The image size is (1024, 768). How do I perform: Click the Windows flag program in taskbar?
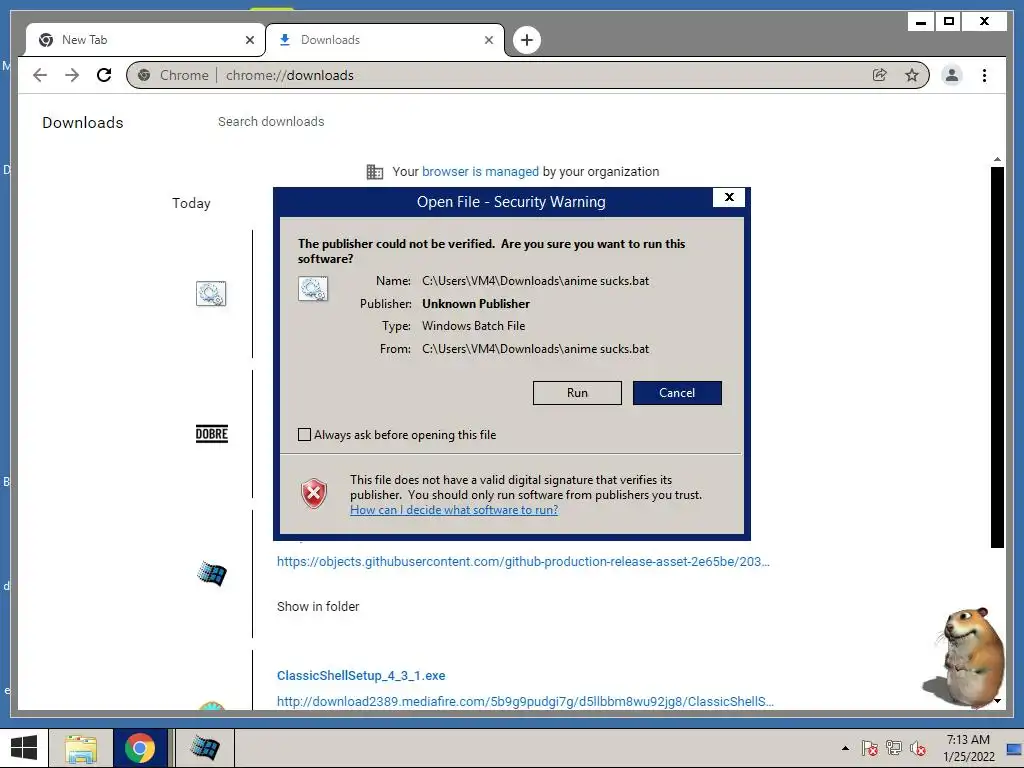pyautogui.click(x=204, y=748)
